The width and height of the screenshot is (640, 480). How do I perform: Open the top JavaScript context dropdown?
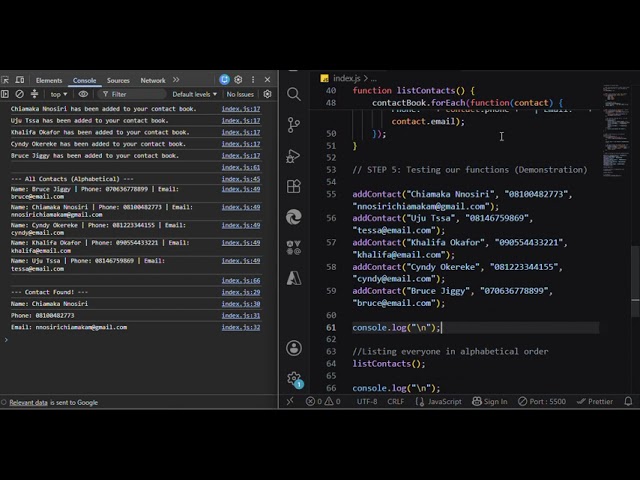point(59,94)
